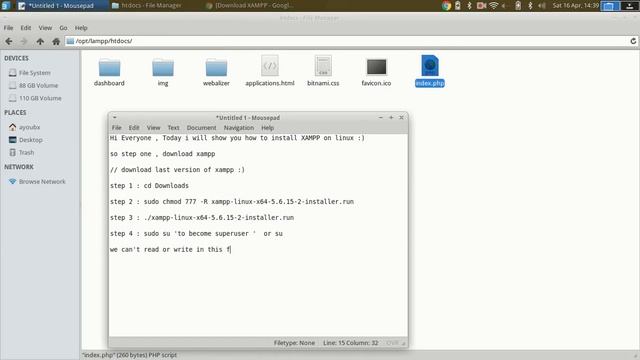This screenshot has height=360, width=640.
Task: Select the img folder icon
Action: pos(163,67)
